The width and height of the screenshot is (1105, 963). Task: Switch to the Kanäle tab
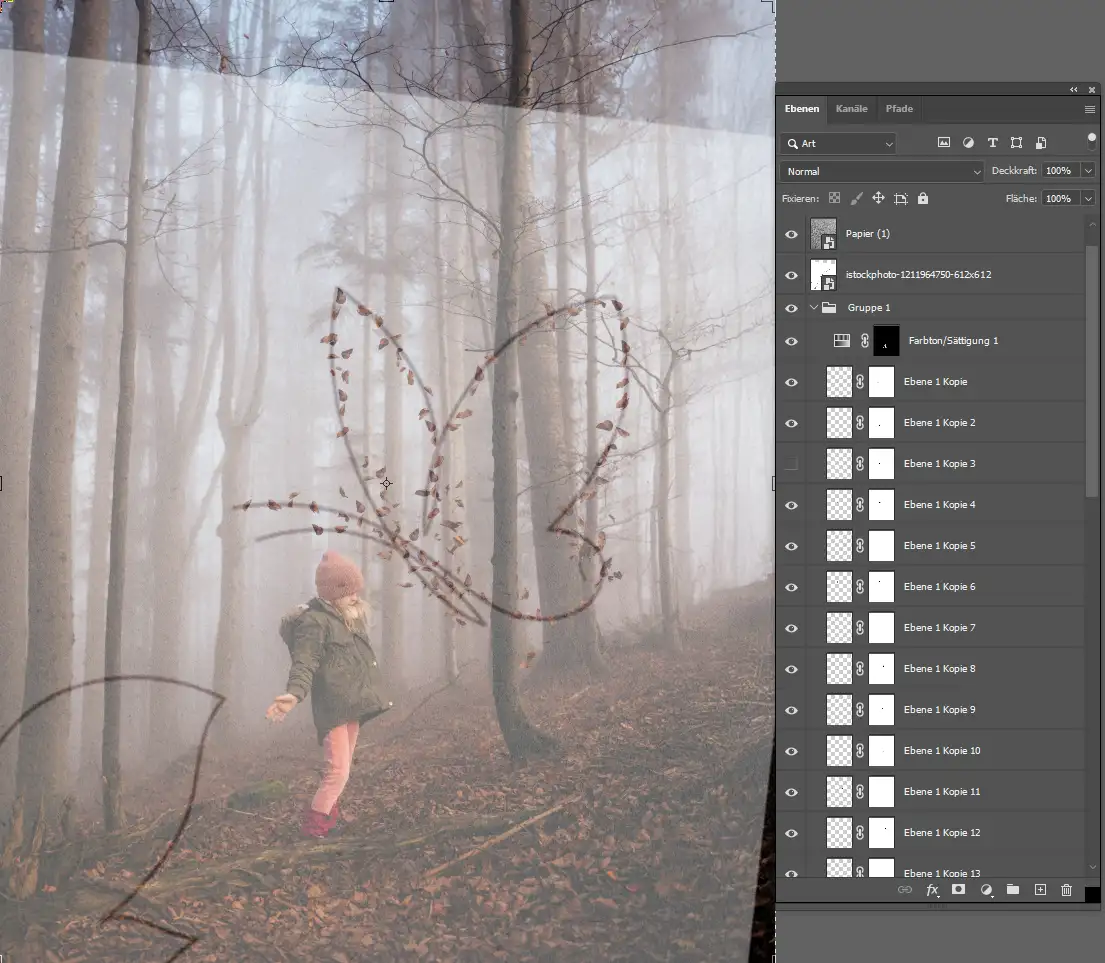[851, 108]
